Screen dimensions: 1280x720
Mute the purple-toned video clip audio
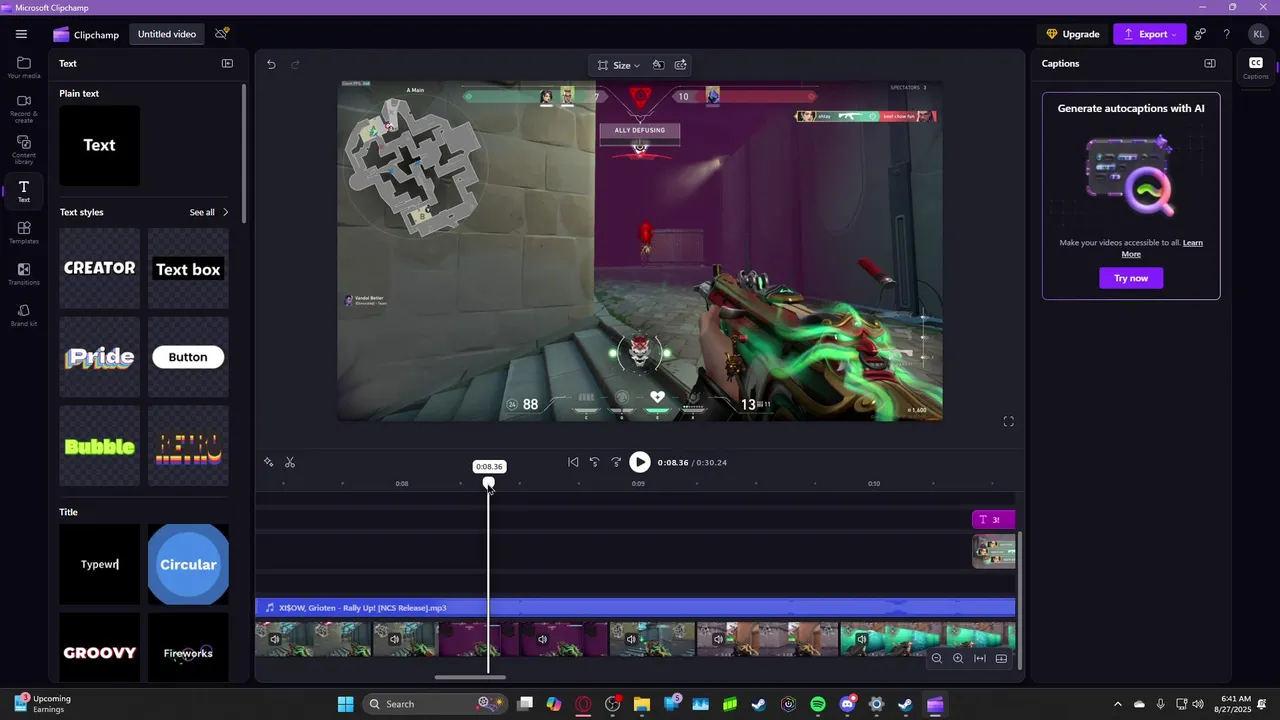[542, 639]
